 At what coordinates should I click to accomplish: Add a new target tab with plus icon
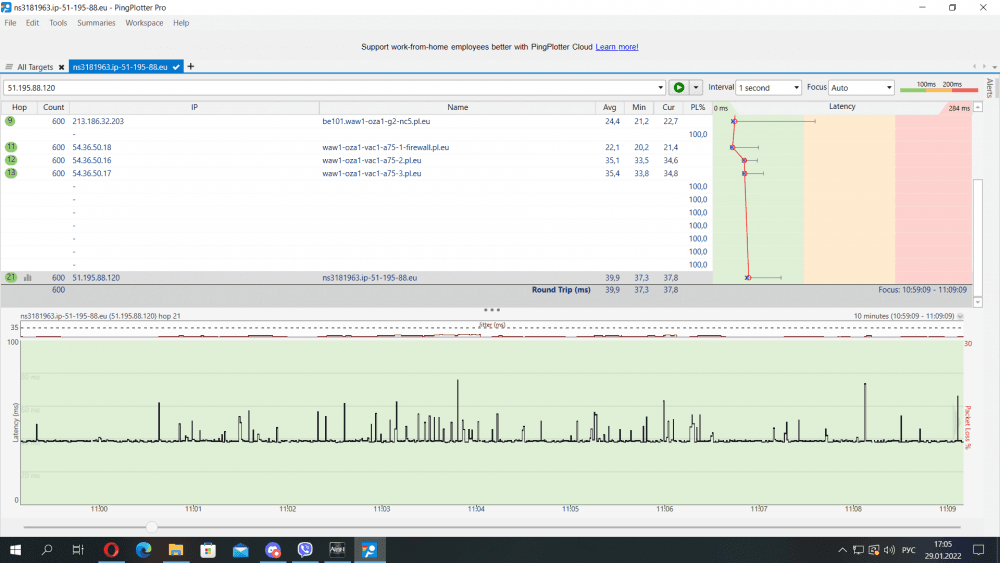coord(191,66)
